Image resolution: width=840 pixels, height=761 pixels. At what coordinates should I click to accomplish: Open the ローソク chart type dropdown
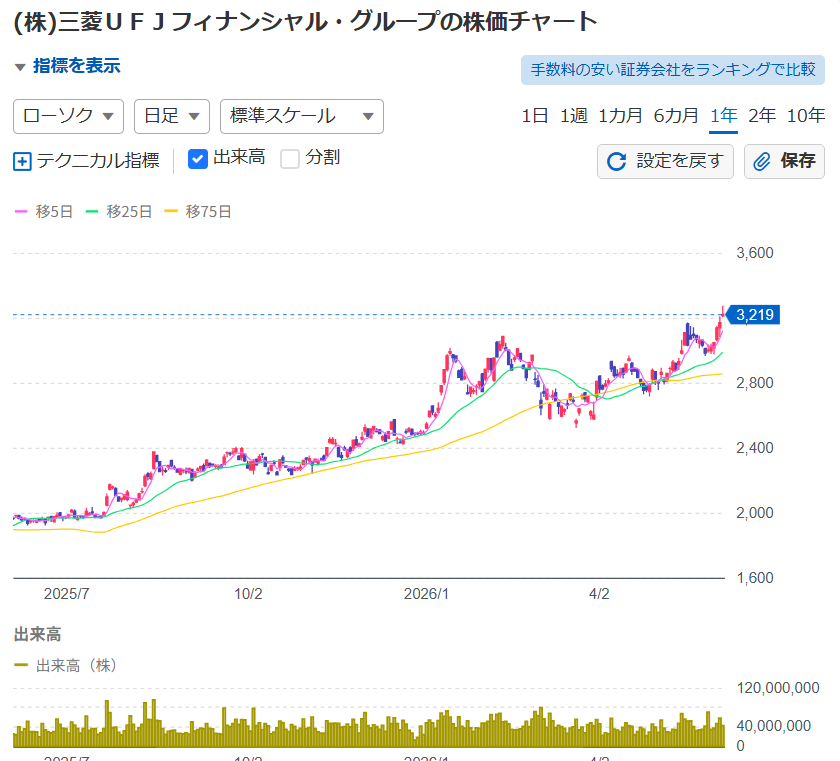point(69,116)
